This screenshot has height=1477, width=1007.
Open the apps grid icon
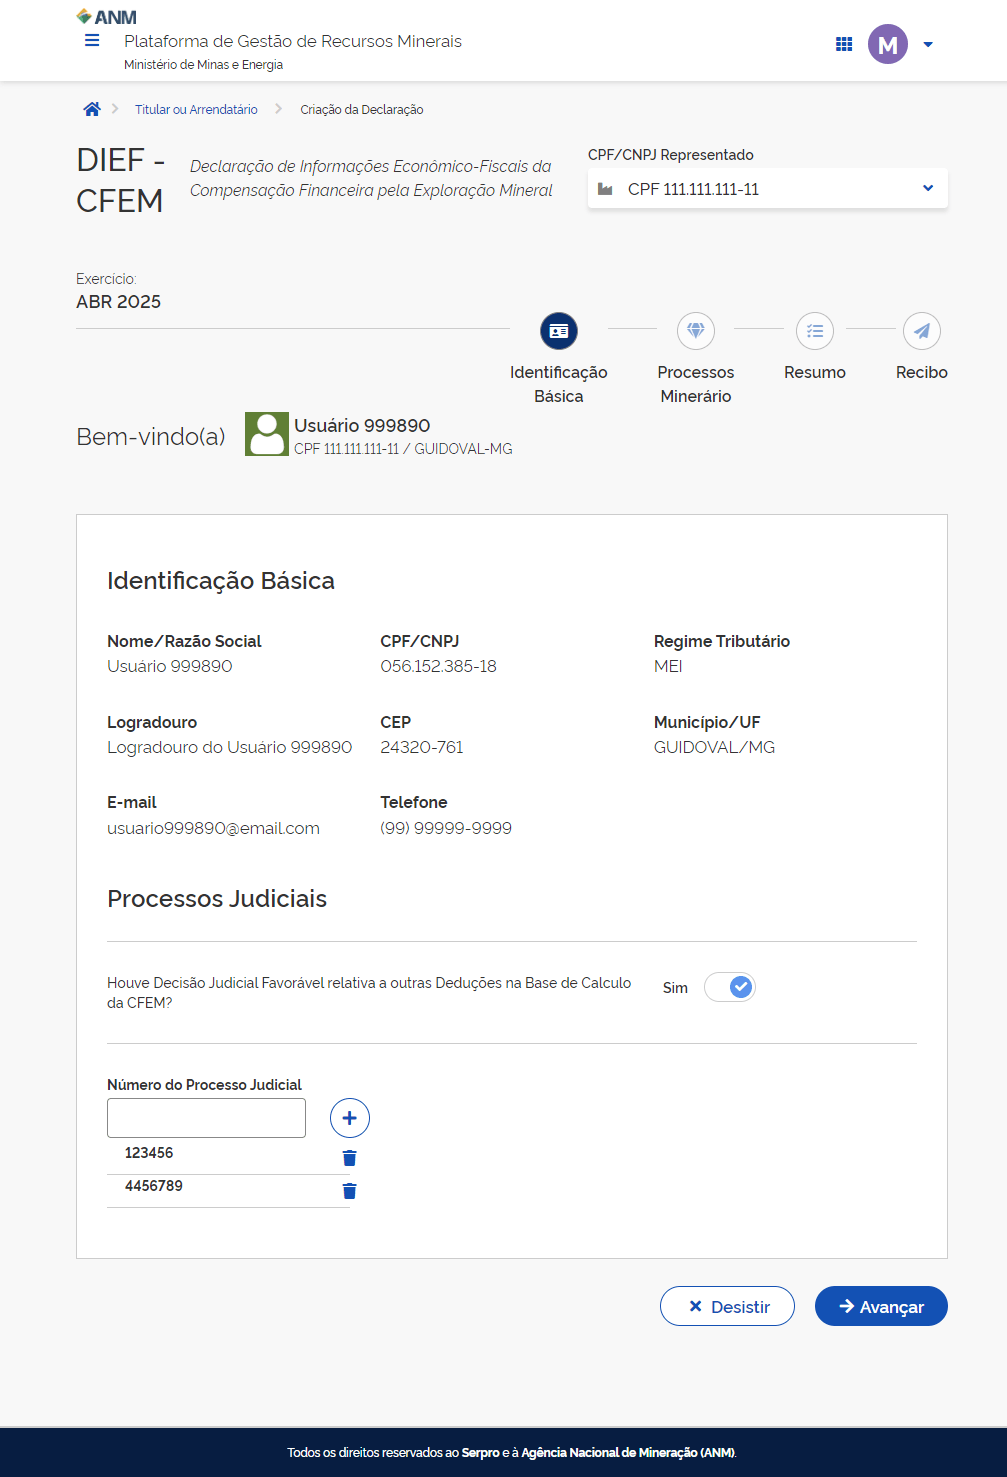(x=844, y=44)
